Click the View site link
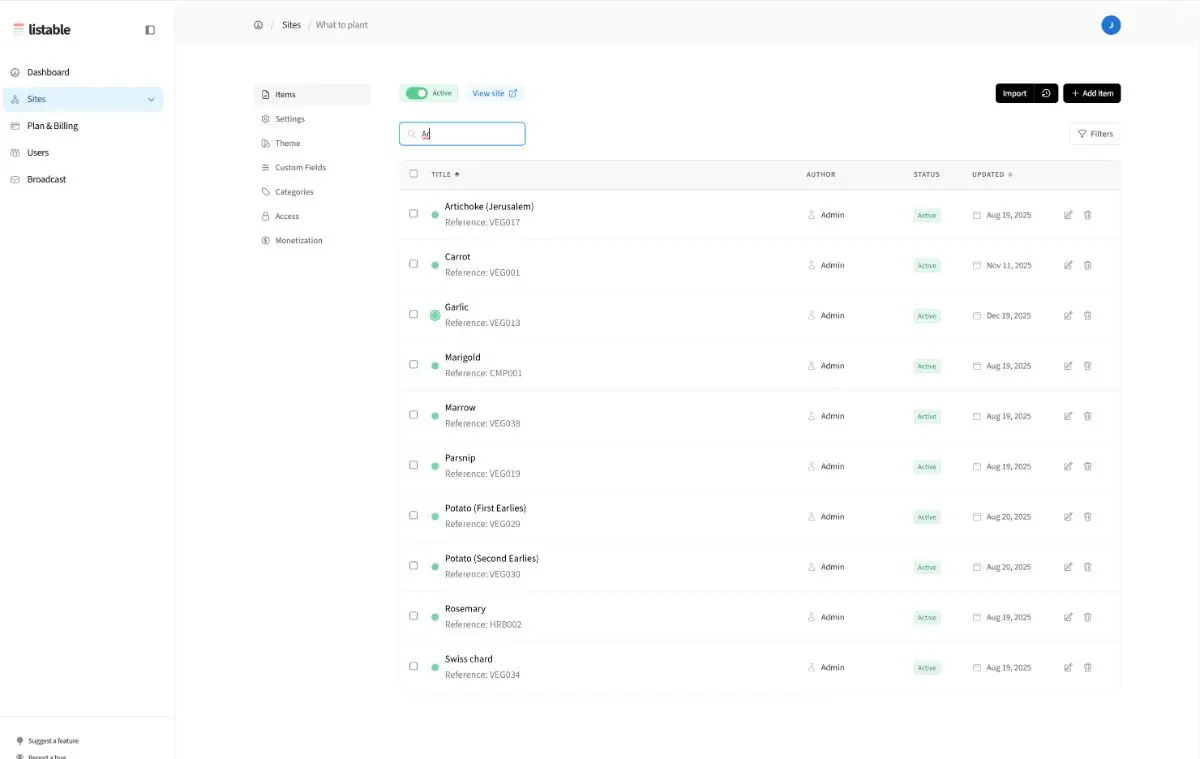 (x=495, y=93)
